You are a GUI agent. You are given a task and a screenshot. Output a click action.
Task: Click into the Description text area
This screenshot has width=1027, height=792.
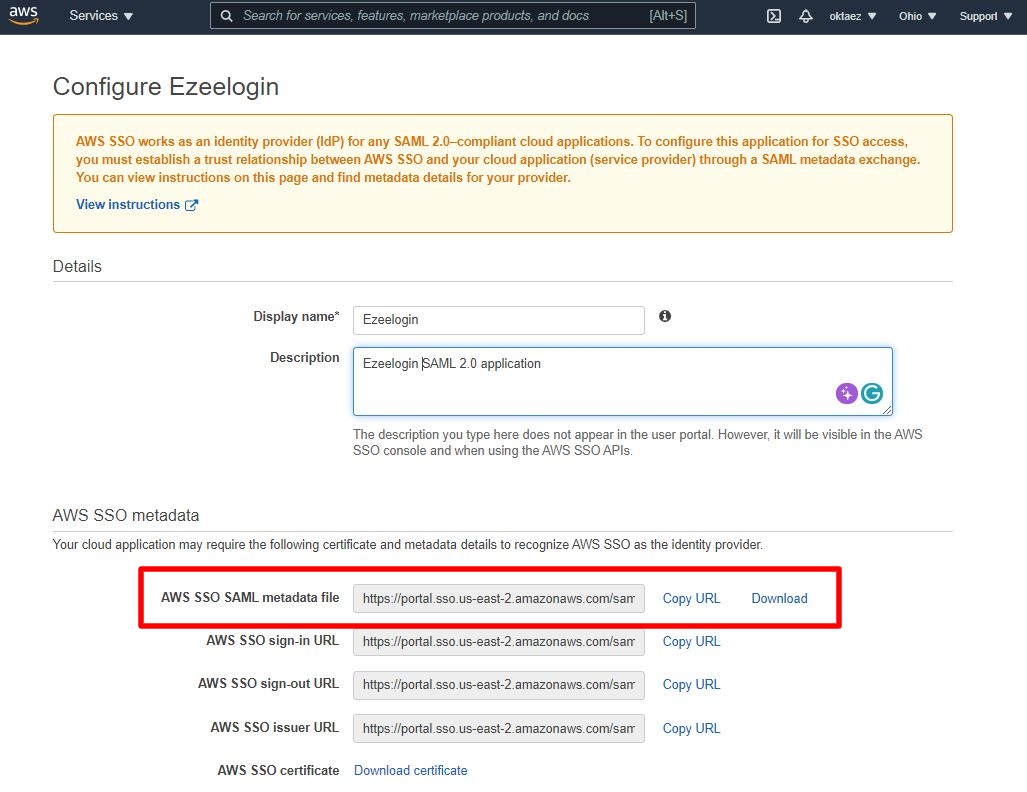[622, 381]
